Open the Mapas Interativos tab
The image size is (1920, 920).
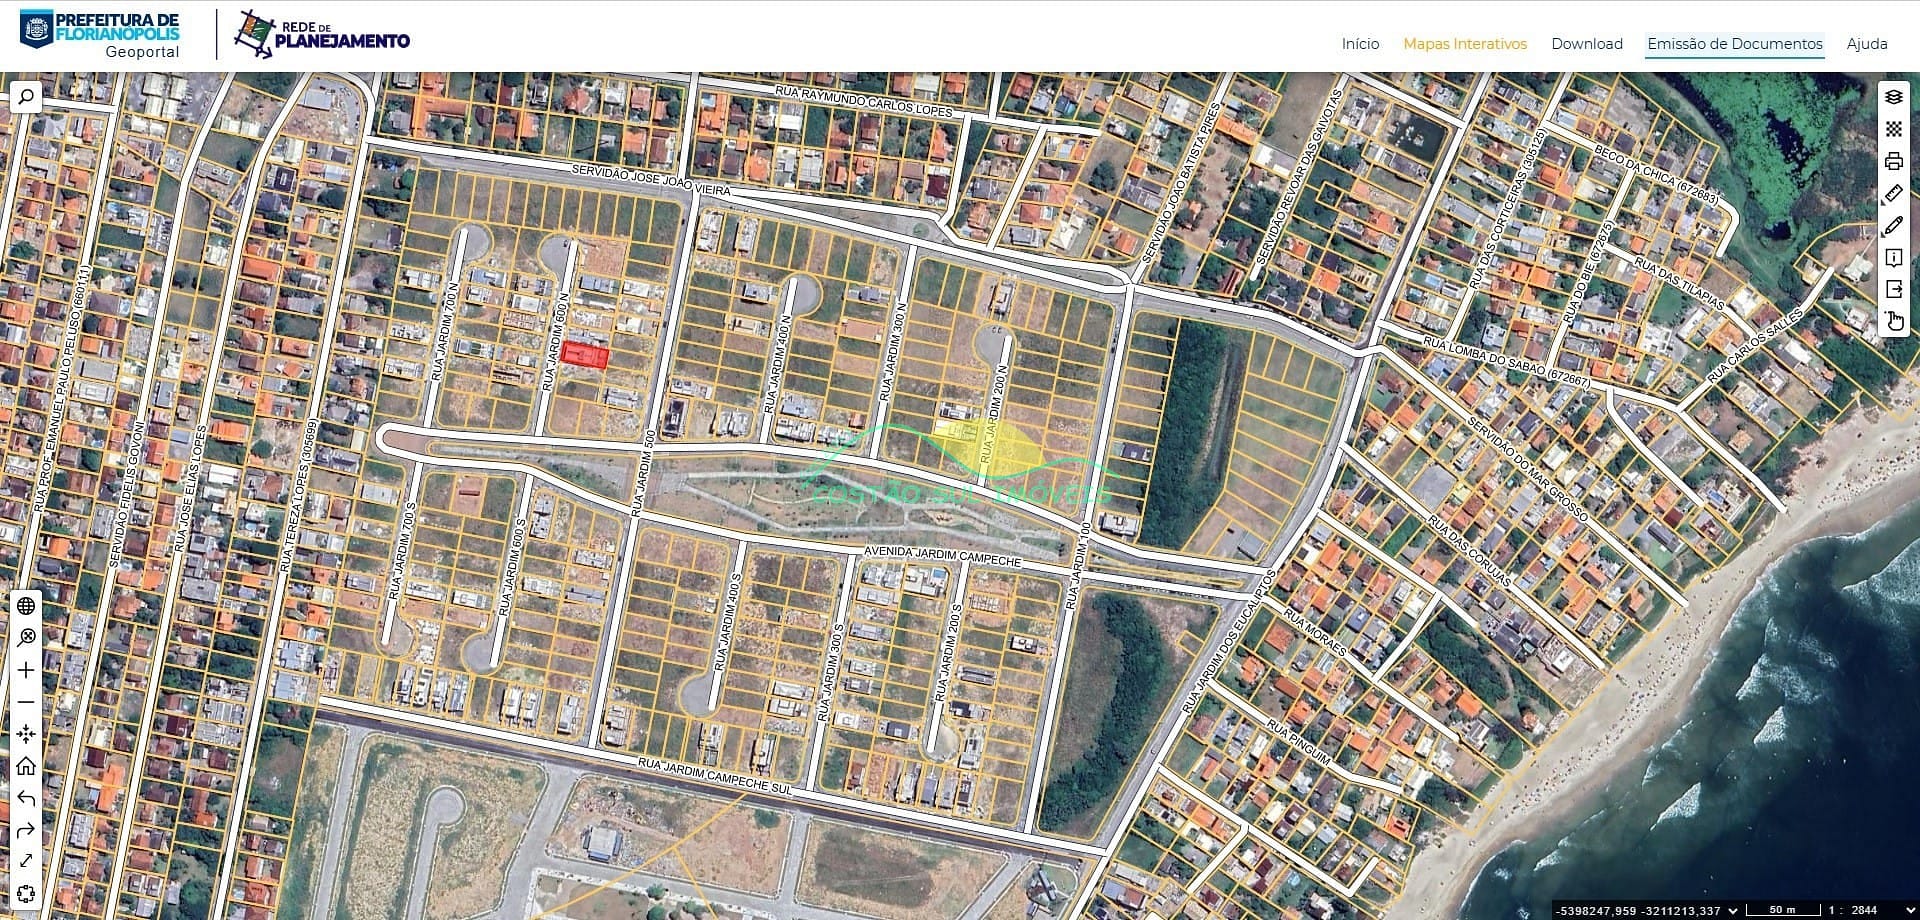1465,44
